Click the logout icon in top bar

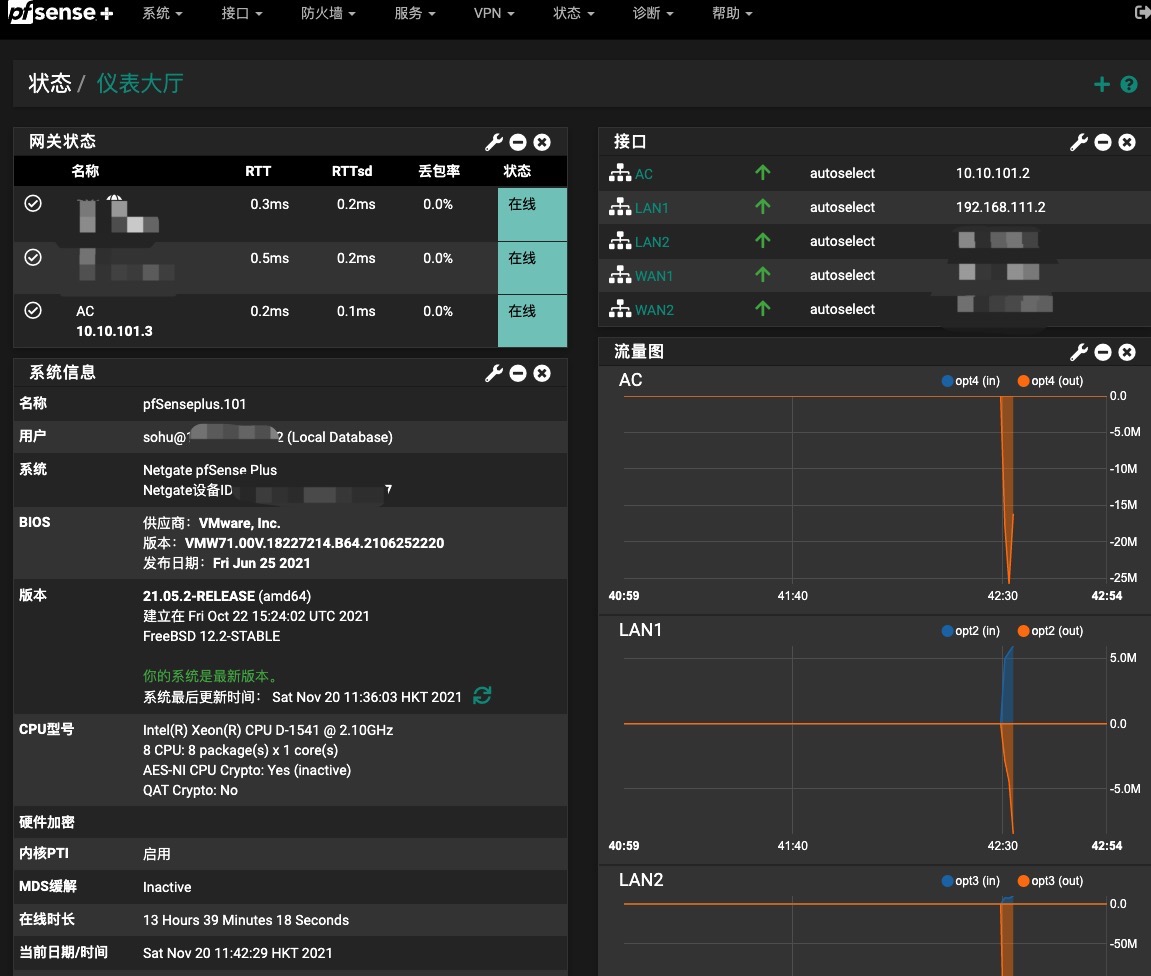[1142, 13]
